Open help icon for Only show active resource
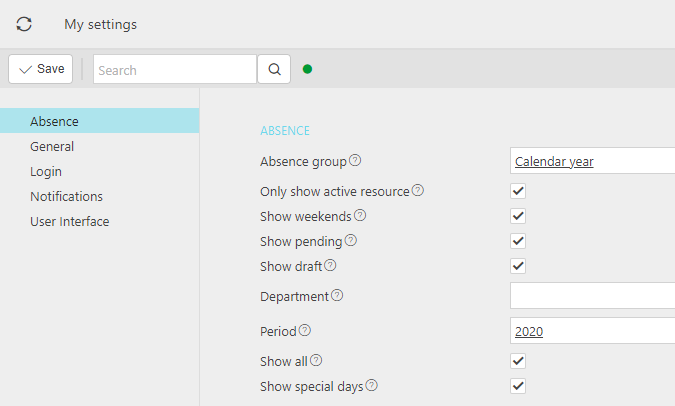Screen dimensions: 675x406 pyautogui.click(x=418, y=191)
